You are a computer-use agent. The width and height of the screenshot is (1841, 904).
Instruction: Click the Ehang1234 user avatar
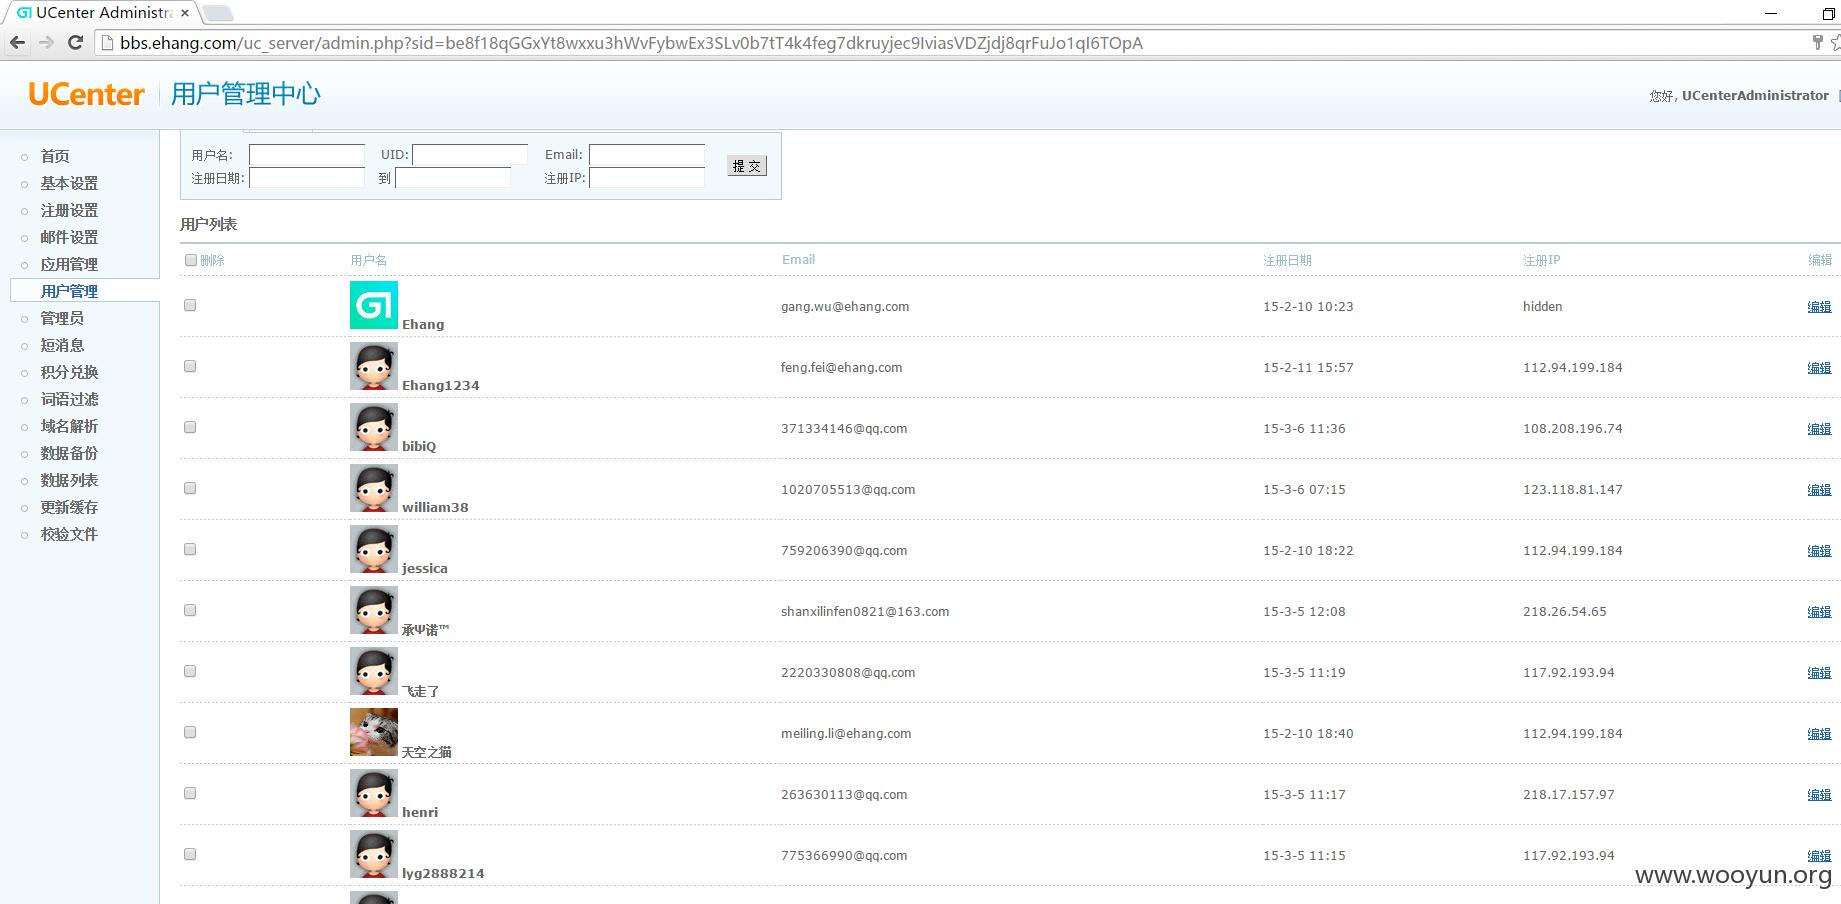pos(374,366)
